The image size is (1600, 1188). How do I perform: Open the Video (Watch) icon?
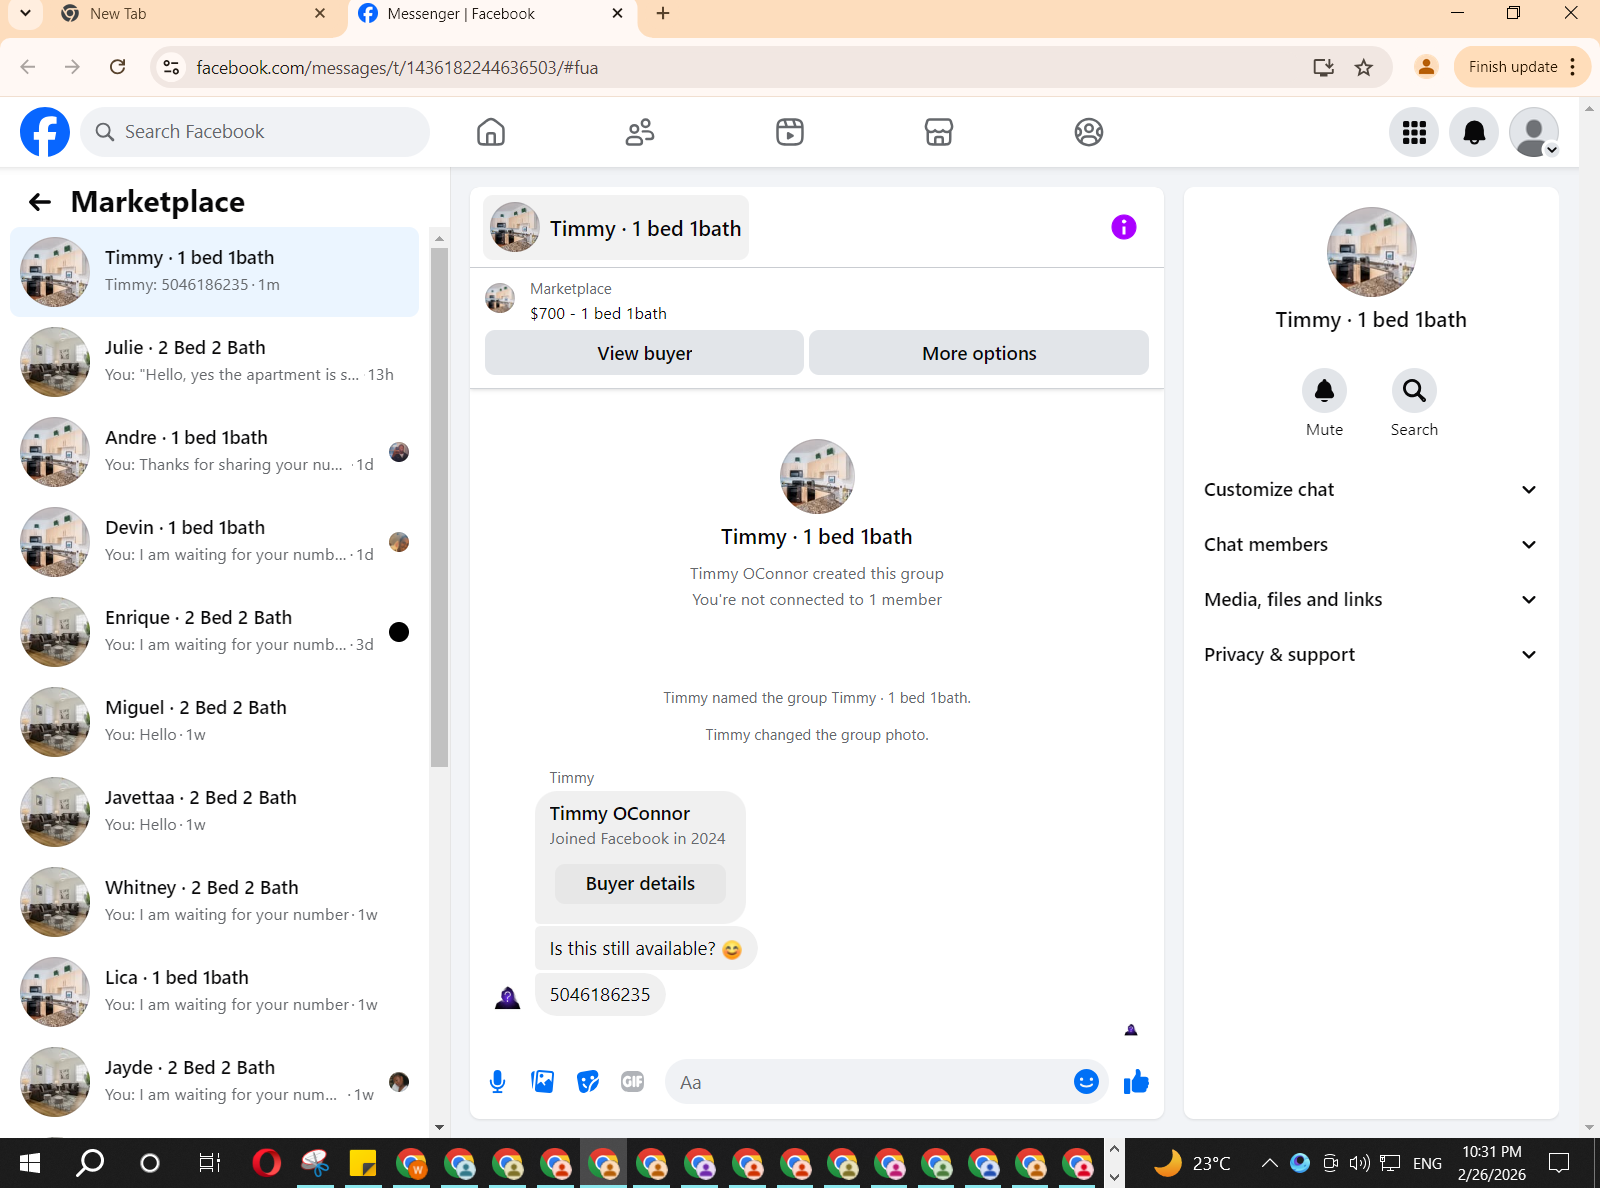[x=790, y=132]
